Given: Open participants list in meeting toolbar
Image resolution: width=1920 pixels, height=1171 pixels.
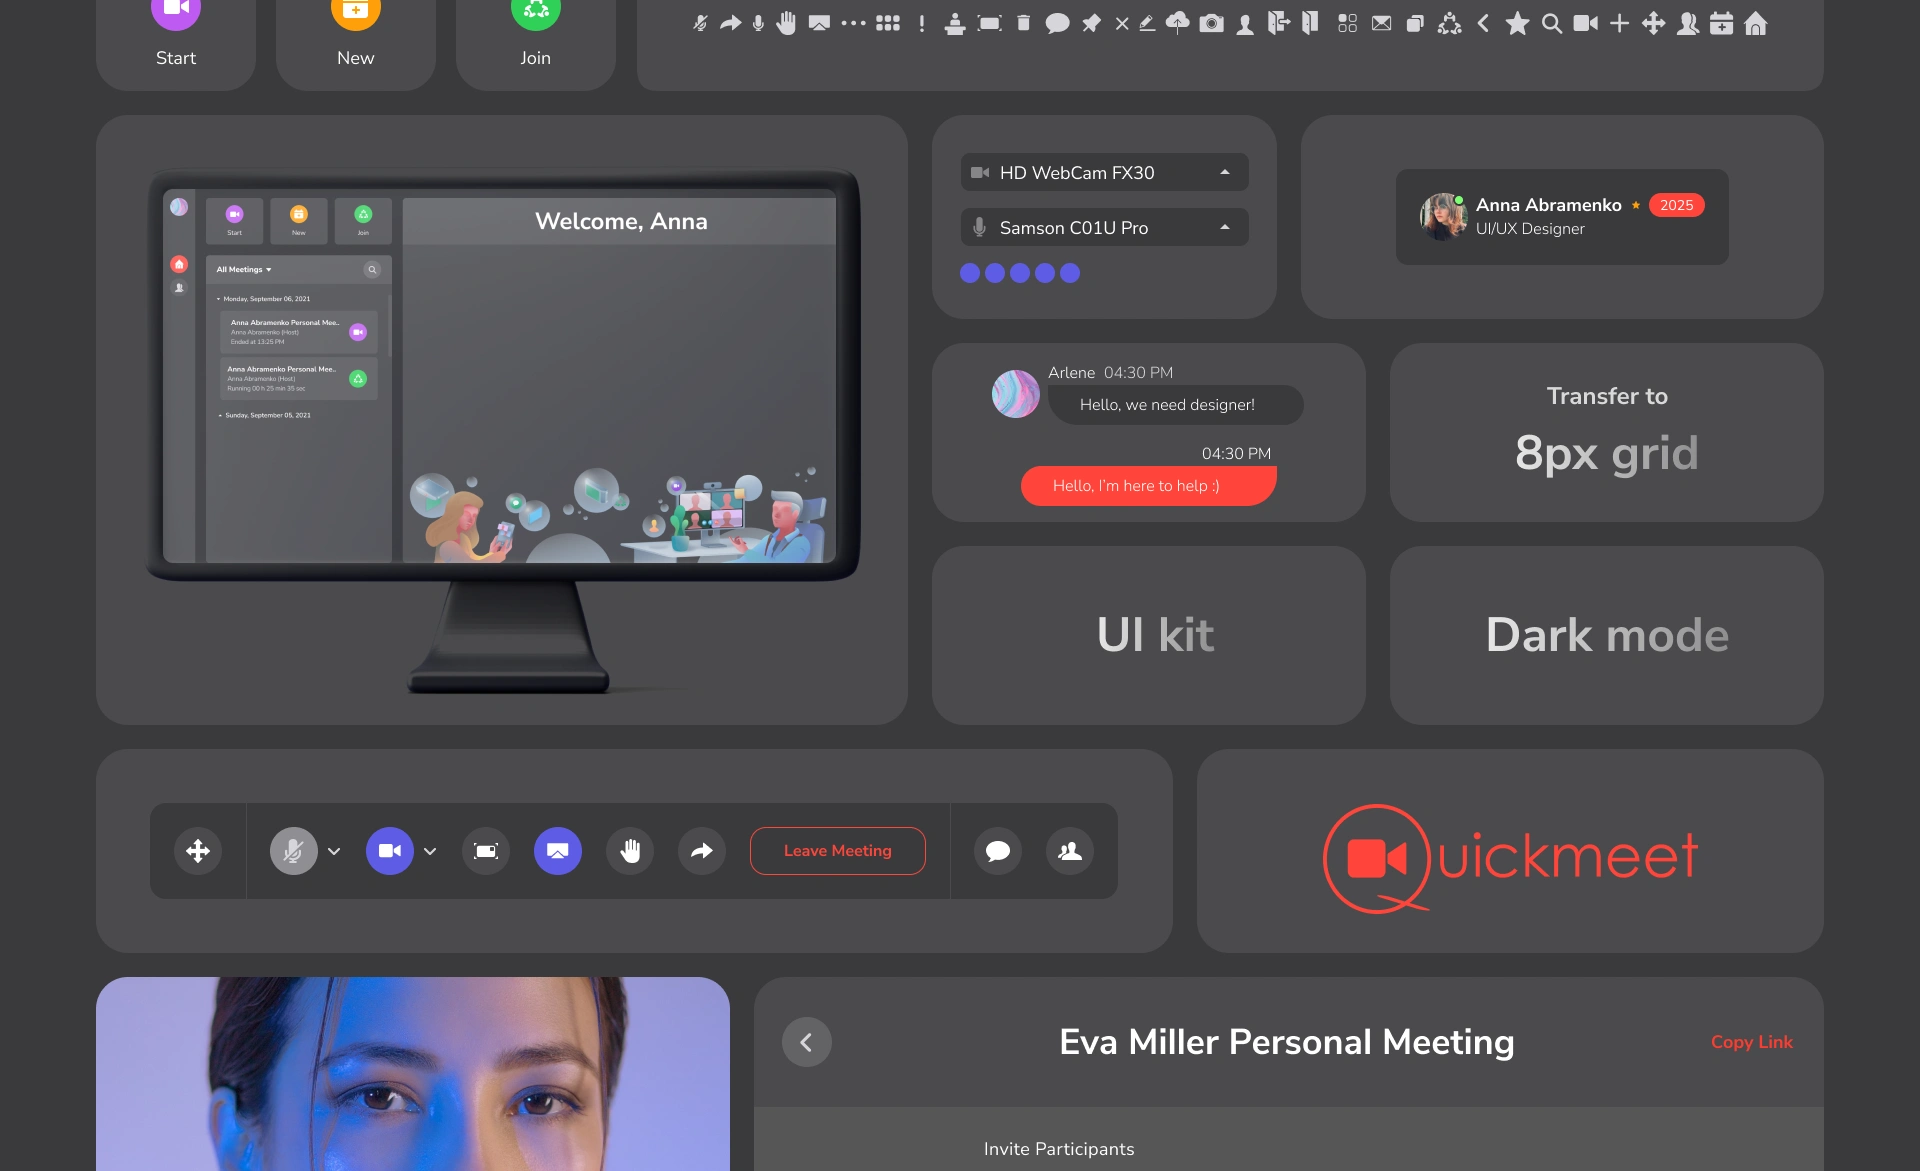Looking at the screenshot, I should pos(1069,851).
